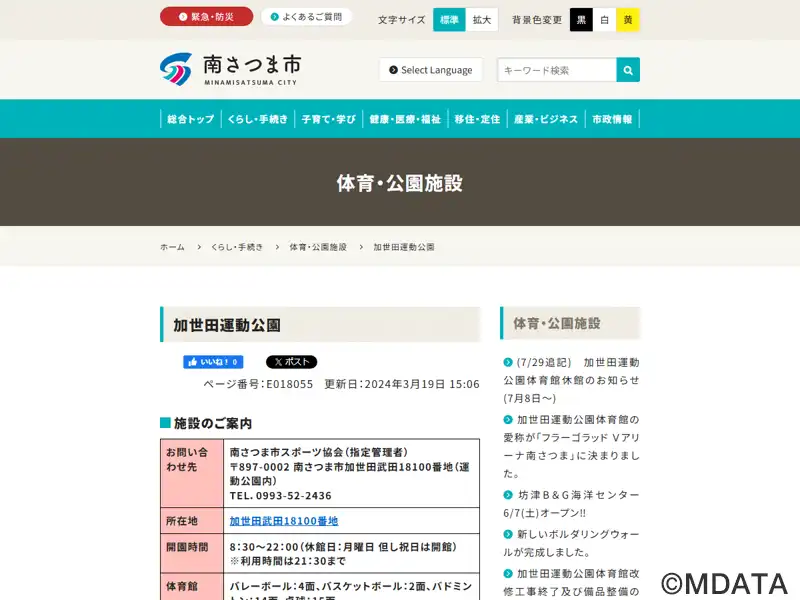Open よくあるご質問 FAQ link
The height and width of the screenshot is (600, 800).
(x=306, y=16)
